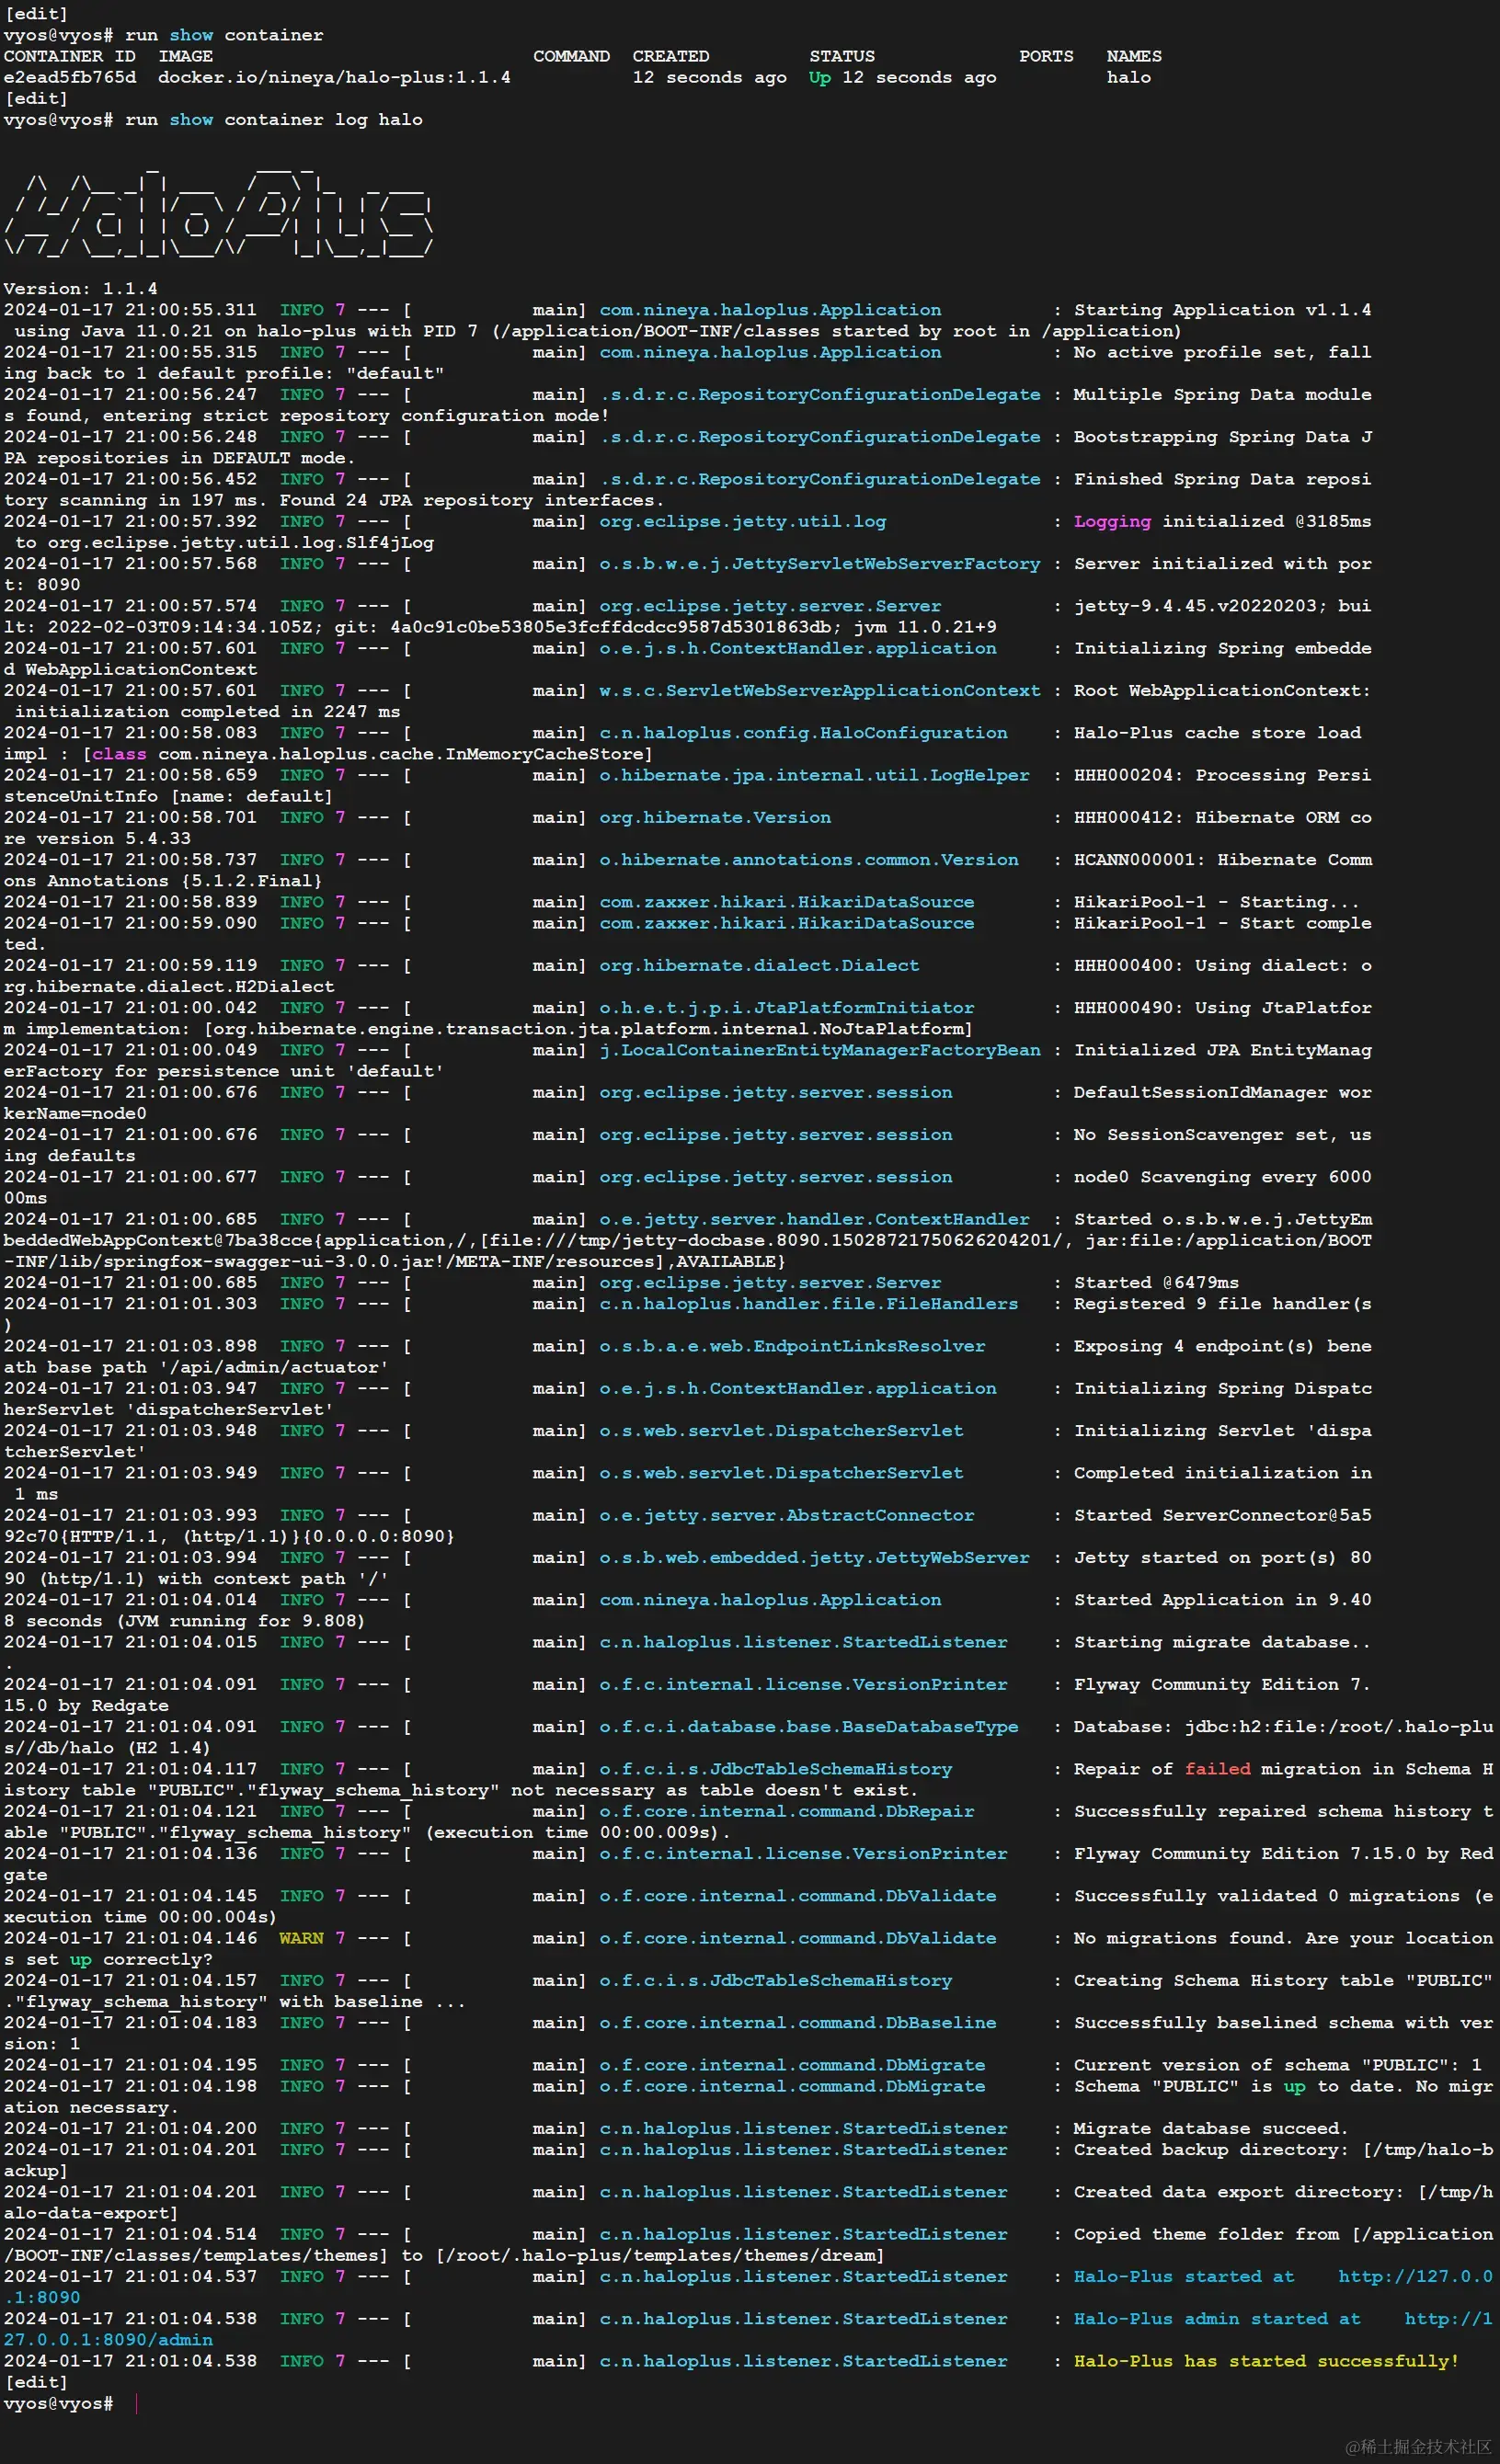Click the container name 'halo' in NAMES column
Image resolution: width=1500 pixels, height=2464 pixels.
pos(1128,77)
